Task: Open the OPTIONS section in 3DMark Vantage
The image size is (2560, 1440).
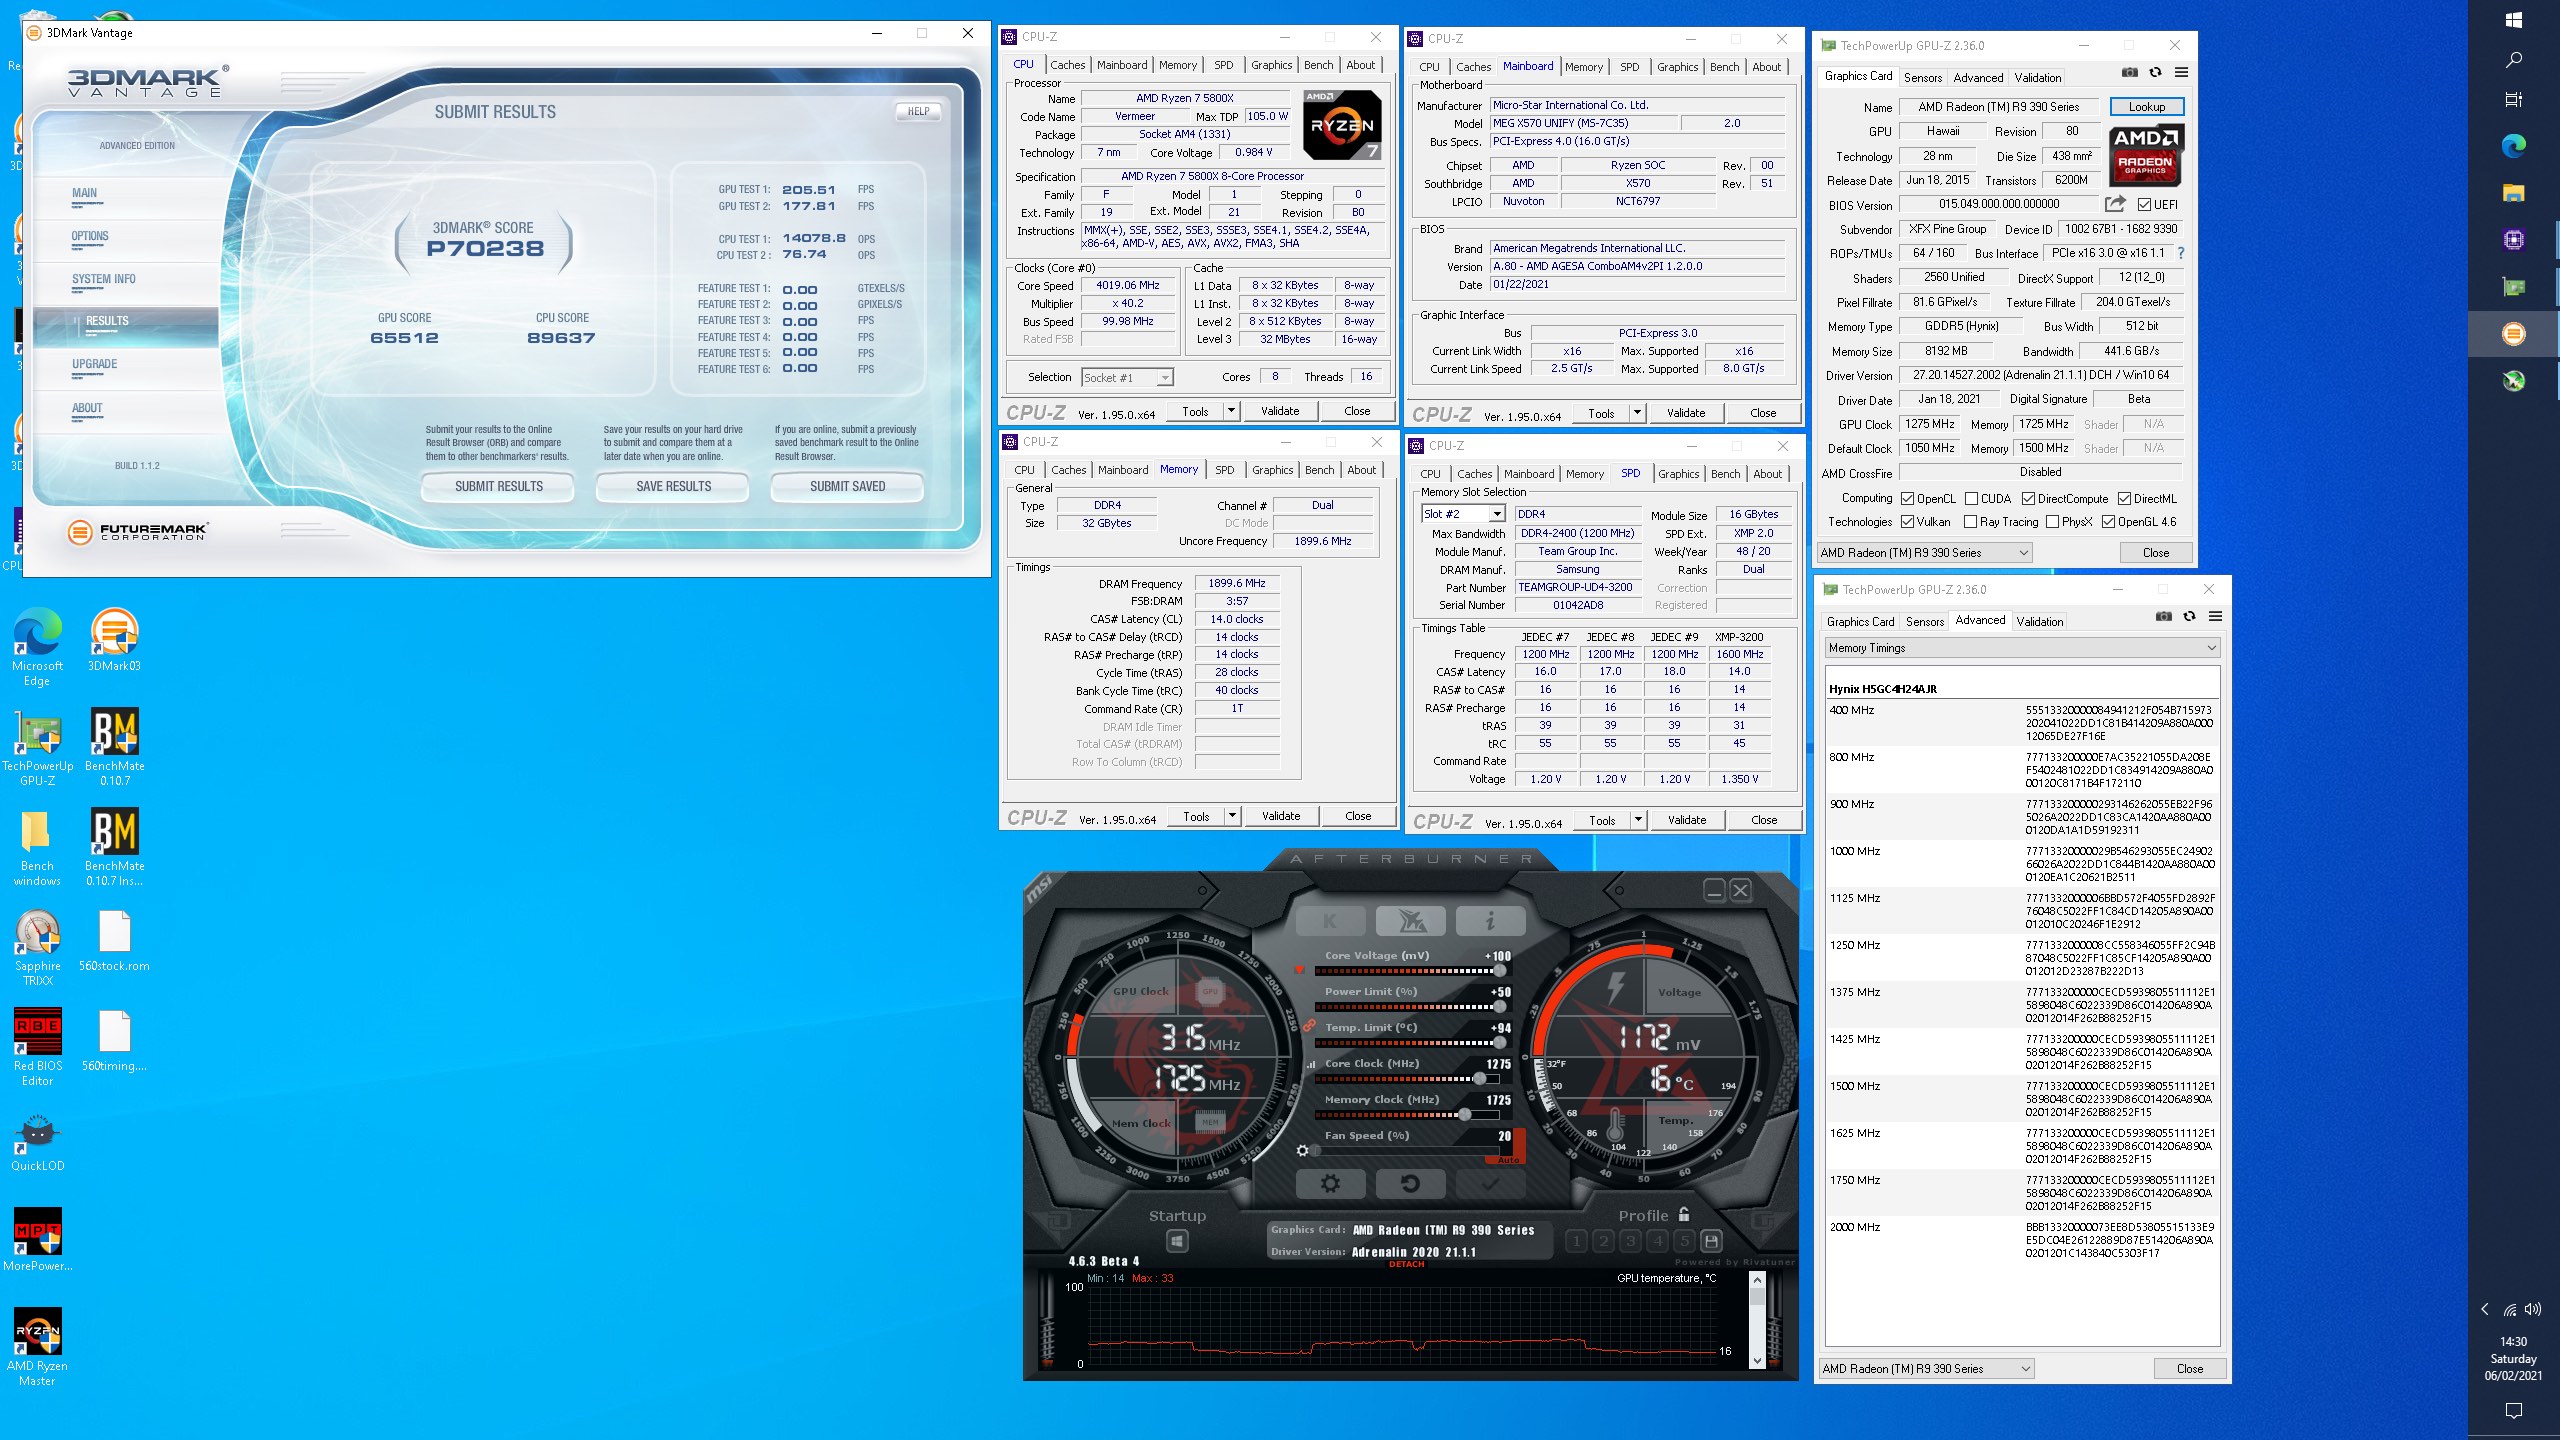Action: coord(90,236)
